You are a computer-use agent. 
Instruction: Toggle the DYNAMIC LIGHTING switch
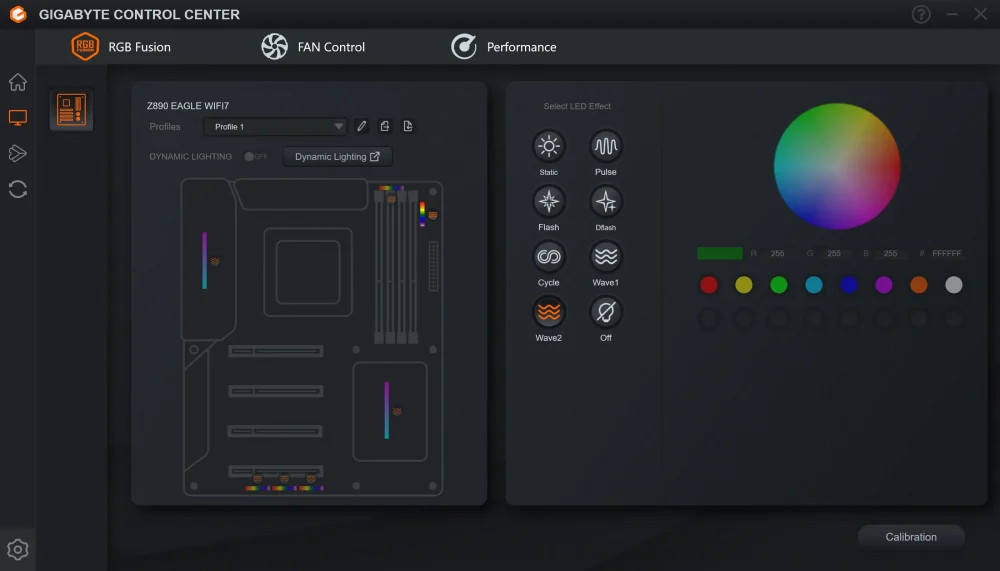(256, 156)
